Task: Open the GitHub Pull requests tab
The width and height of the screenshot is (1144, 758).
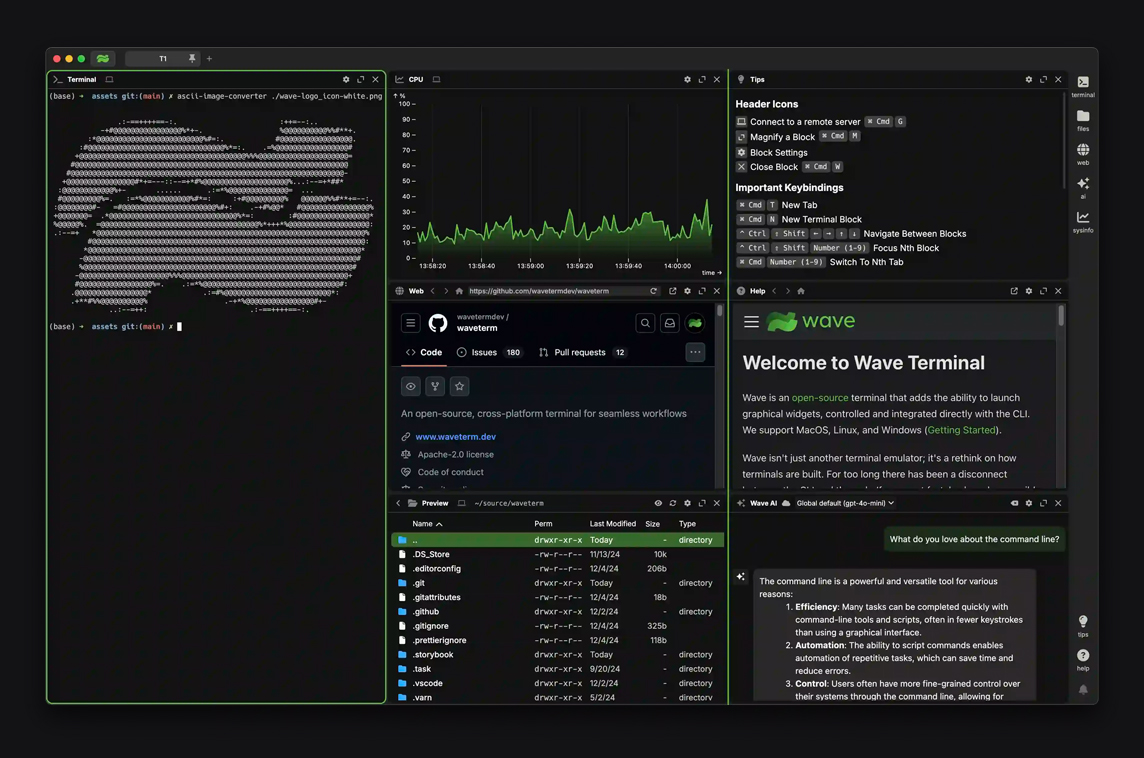Action: (x=582, y=352)
